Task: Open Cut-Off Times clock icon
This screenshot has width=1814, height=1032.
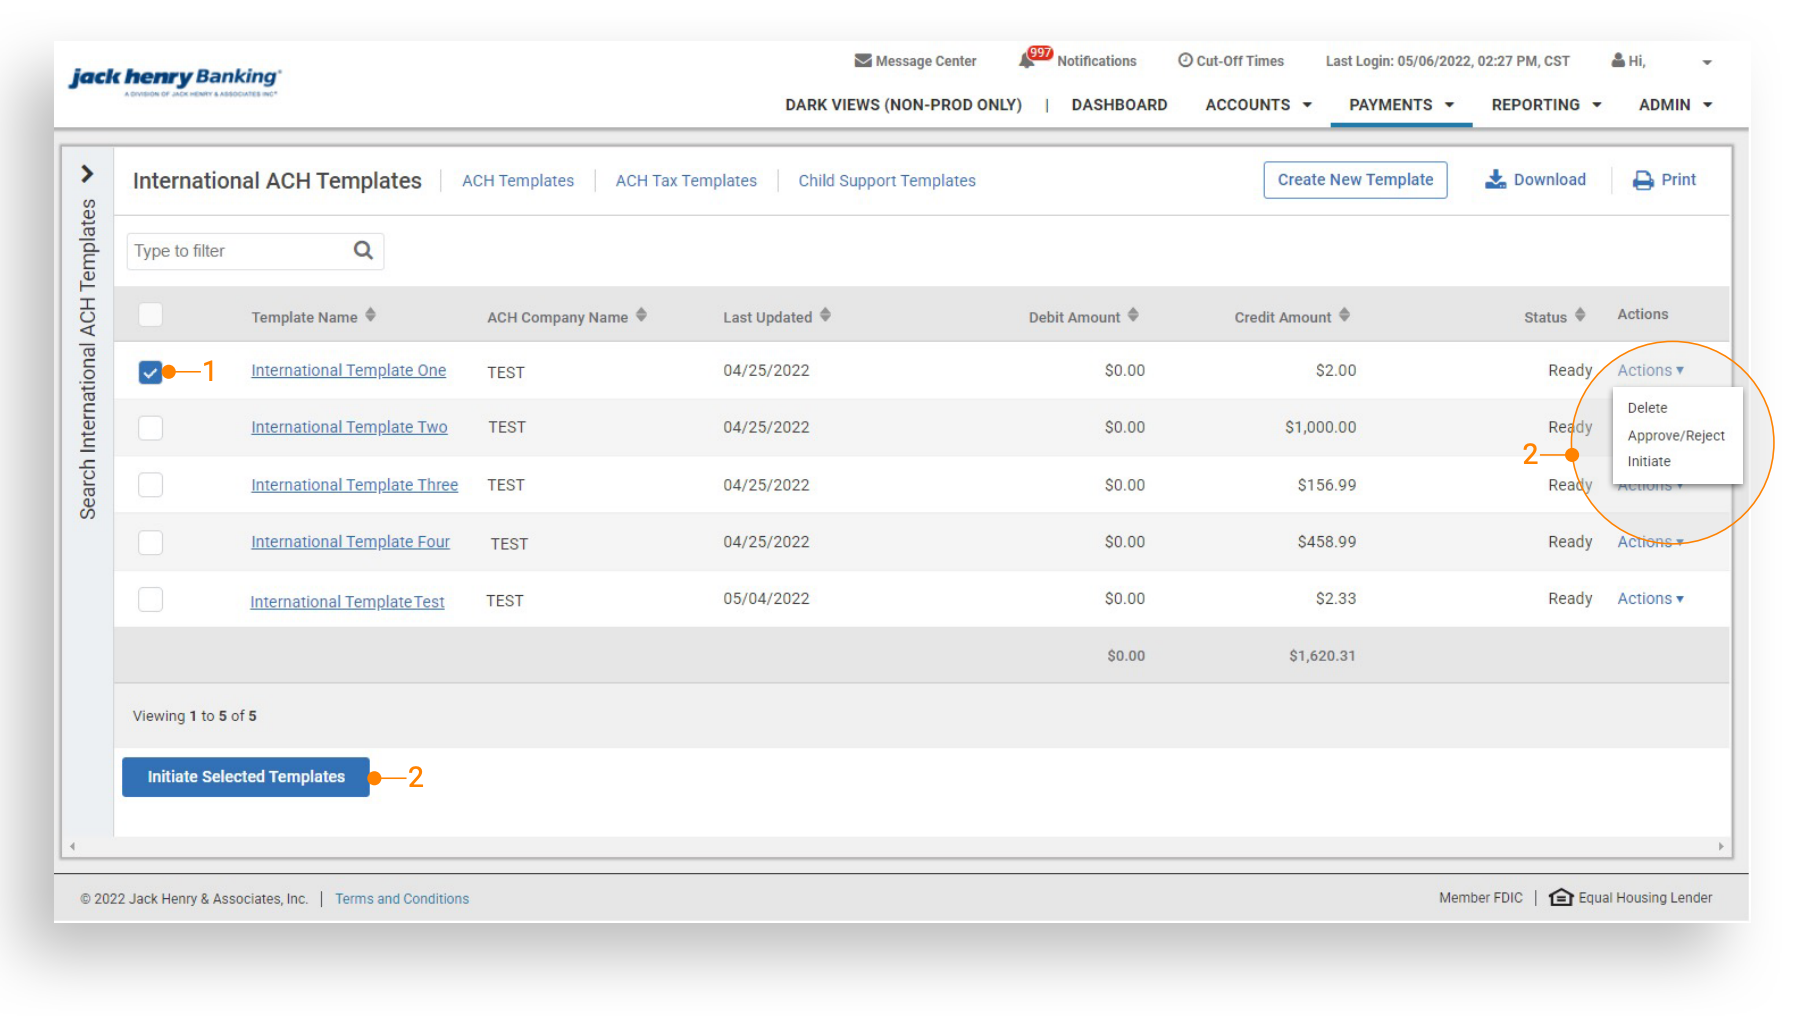Action: (1185, 61)
